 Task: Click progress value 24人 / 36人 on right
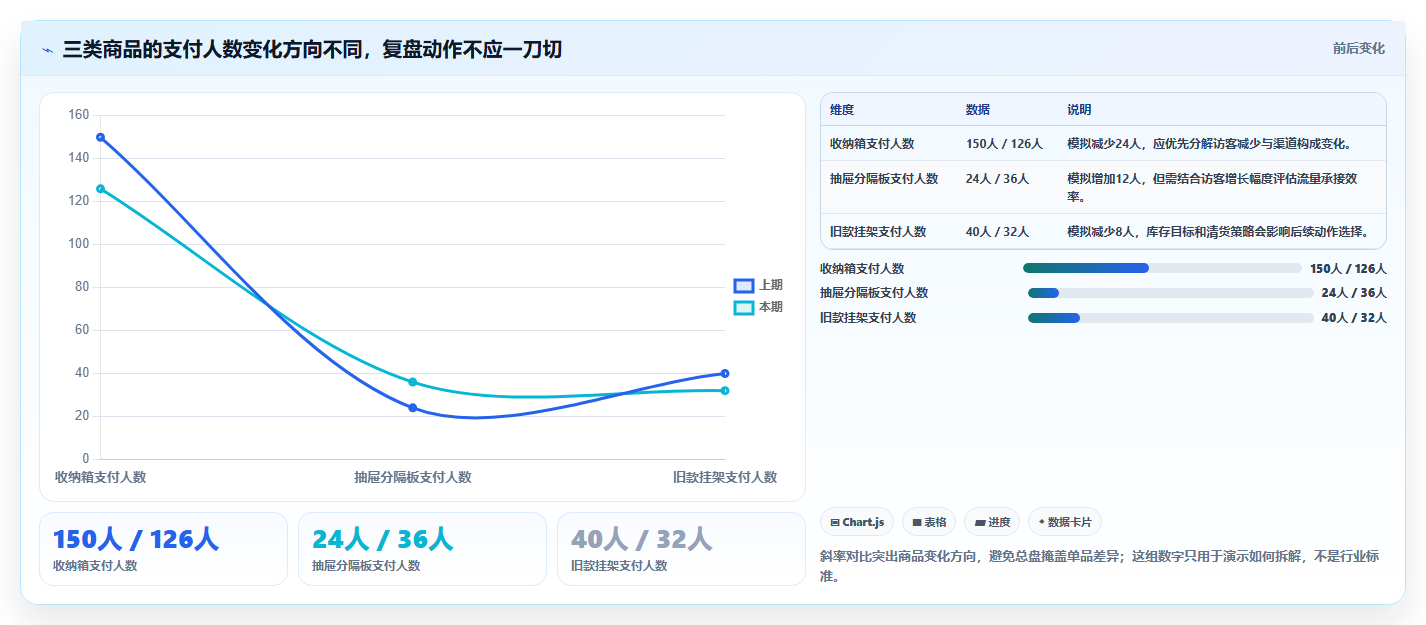pos(1354,293)
